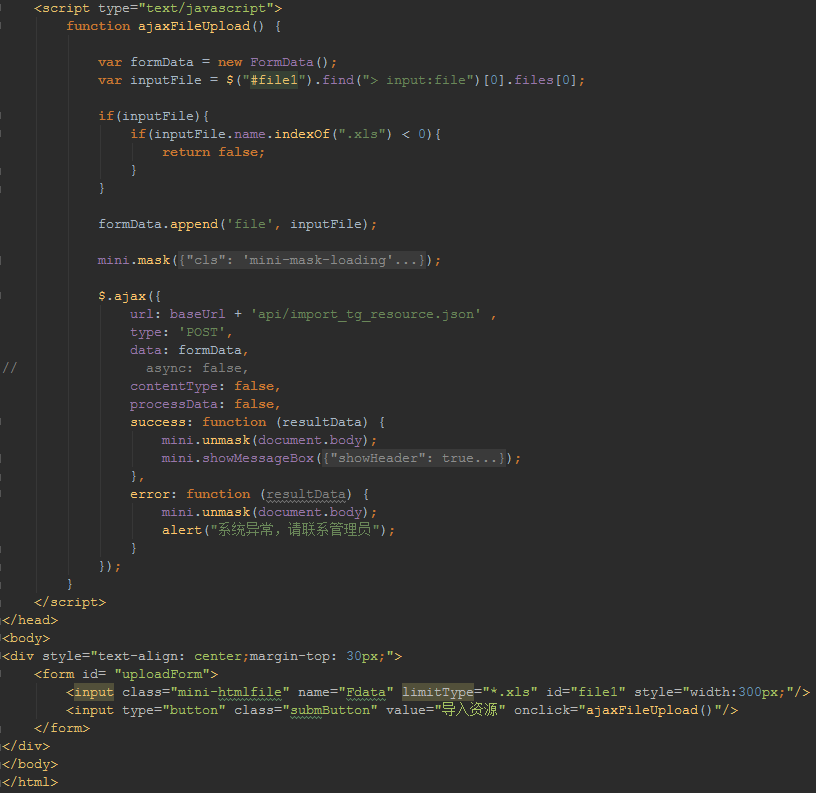The image size is (816, 793).
Task: Expand the folded "cls": 'mini-mask-loading' block
Action: [302, 260]
